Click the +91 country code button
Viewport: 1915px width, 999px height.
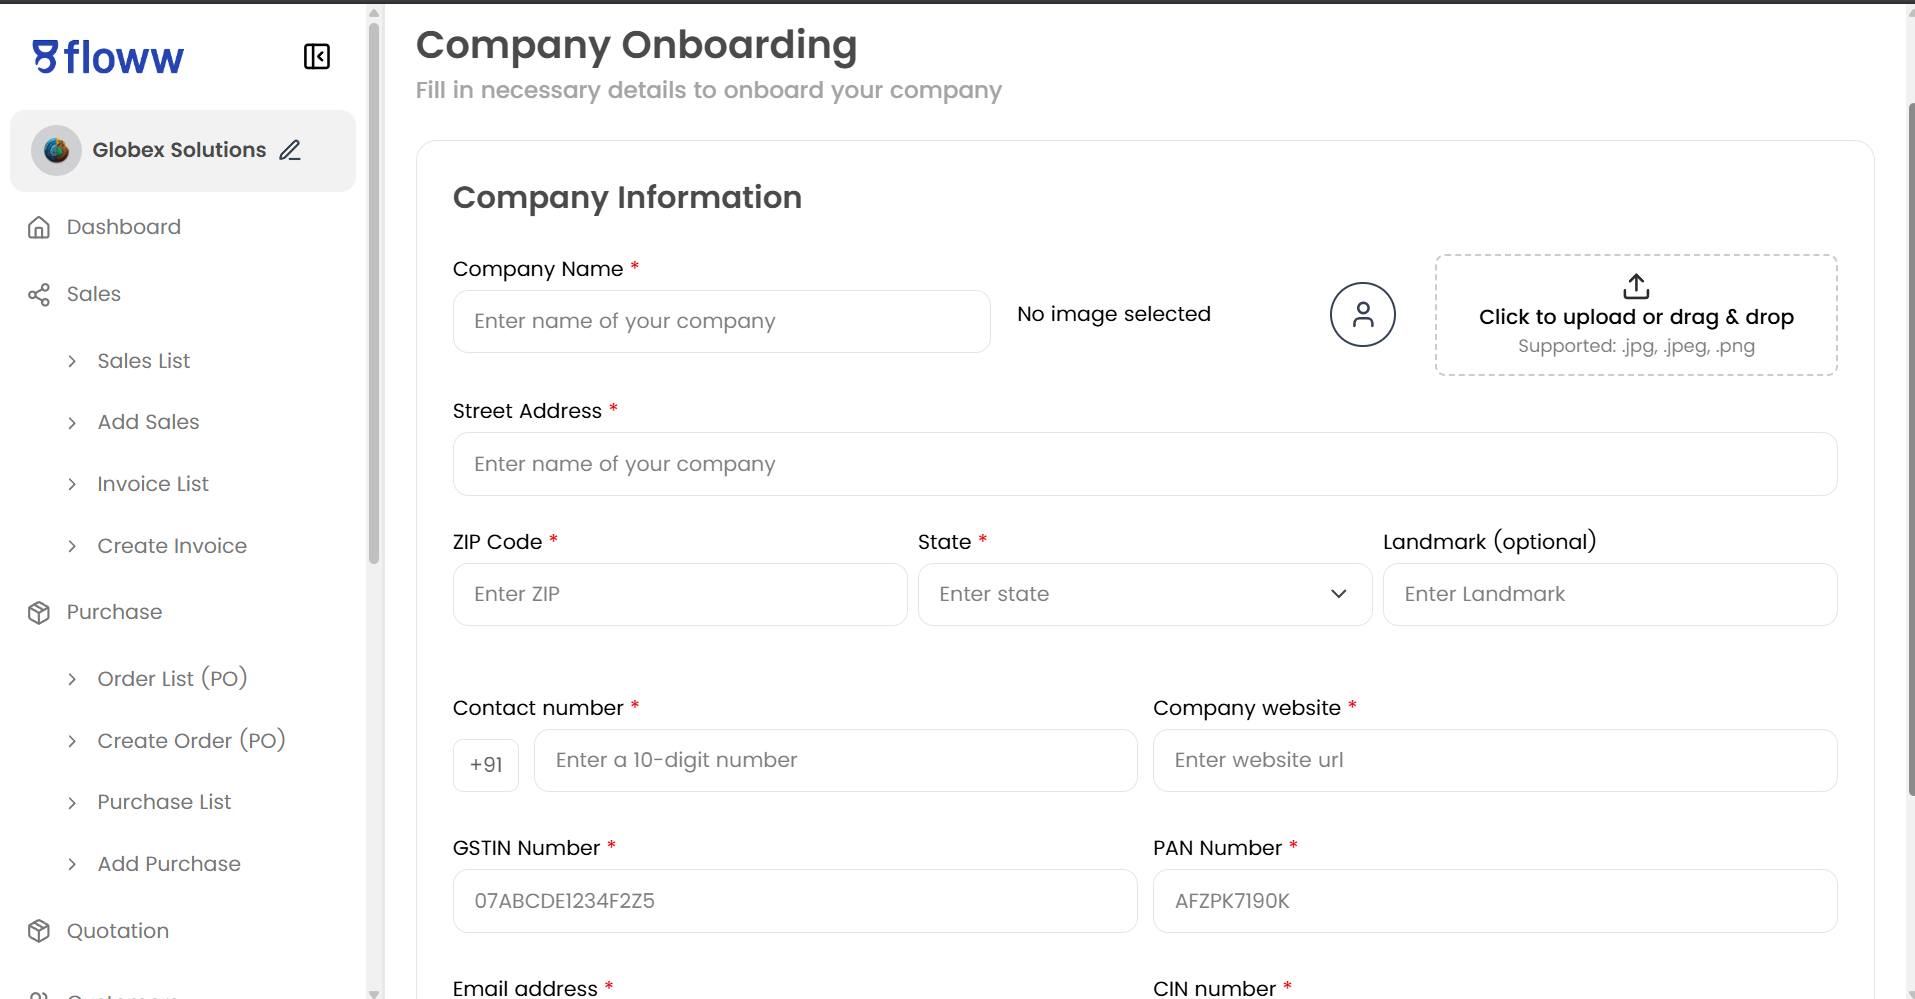[486, 765]
